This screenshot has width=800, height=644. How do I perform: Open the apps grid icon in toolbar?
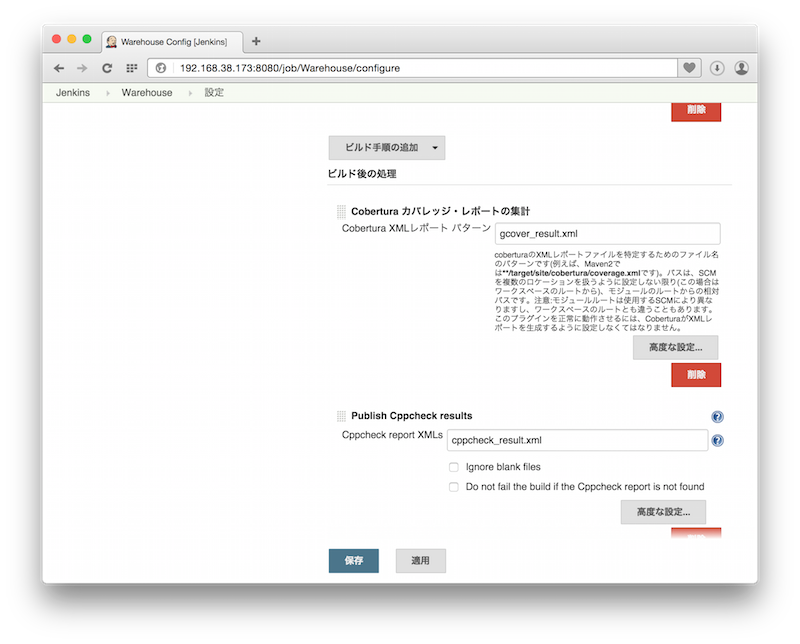click(x=131, y=68)
